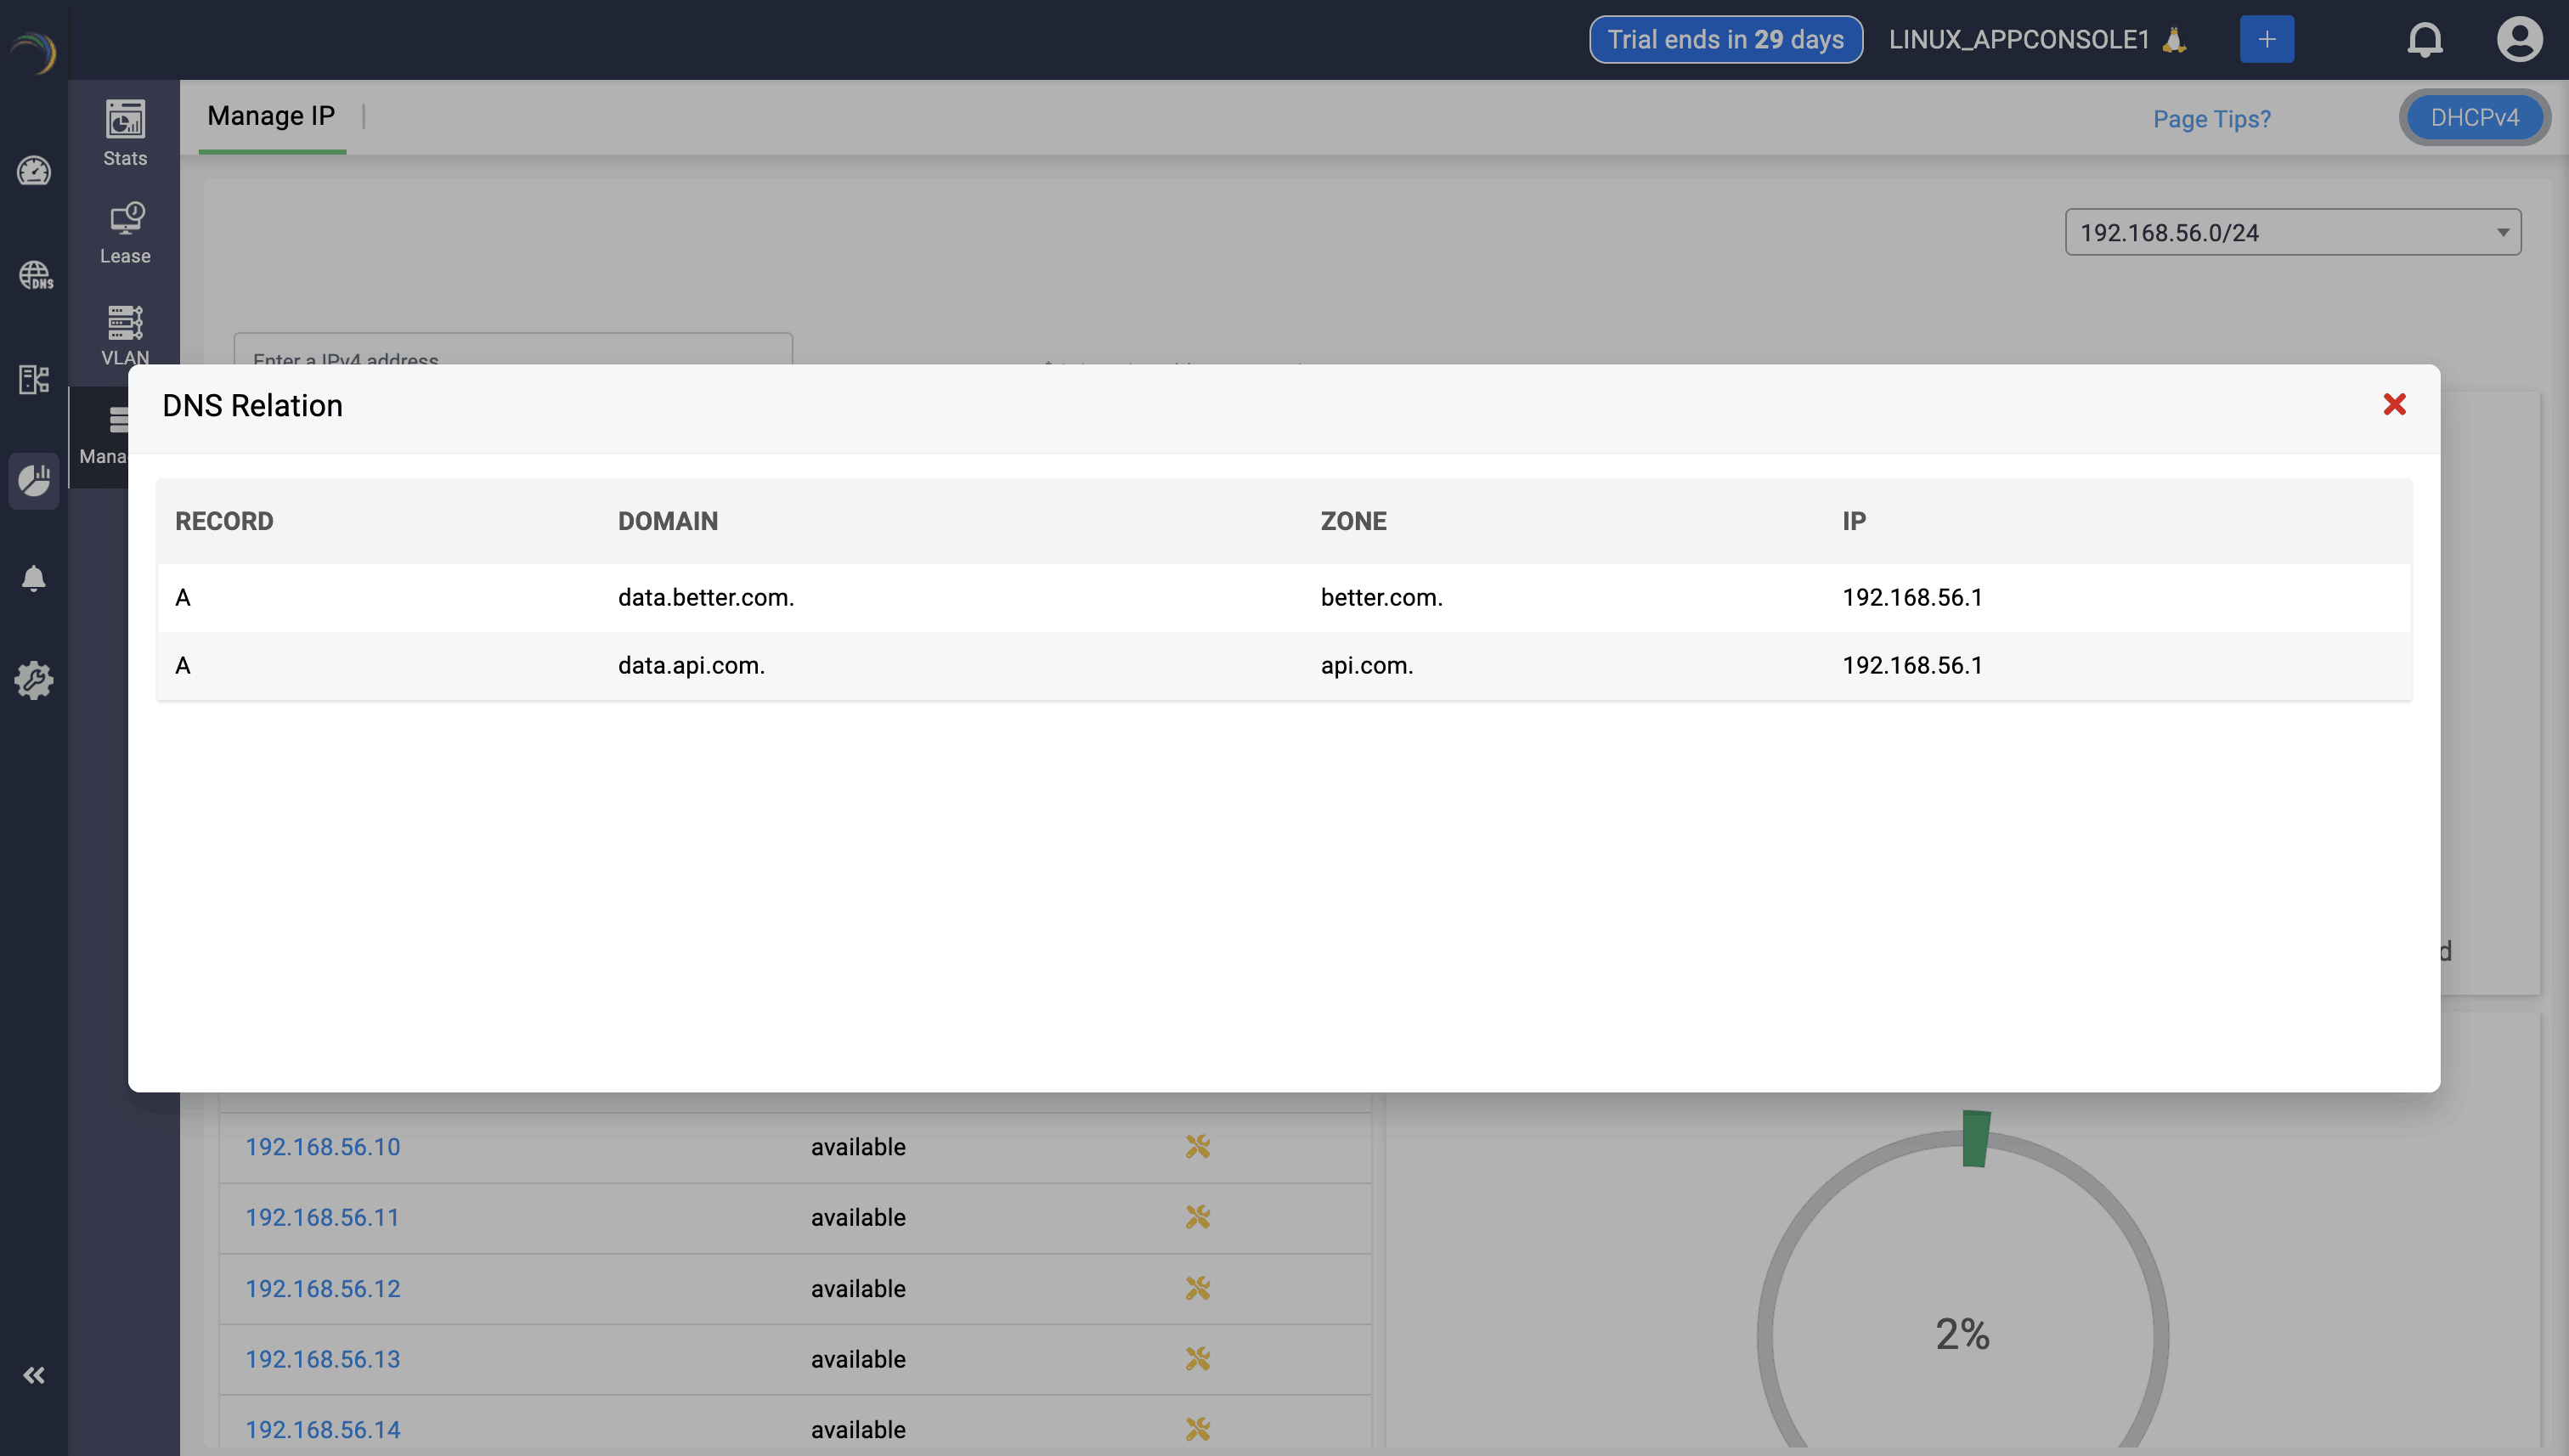Click the 2% usage gauge indicator
2569x1456 pixels.
coord(1962,1333)
